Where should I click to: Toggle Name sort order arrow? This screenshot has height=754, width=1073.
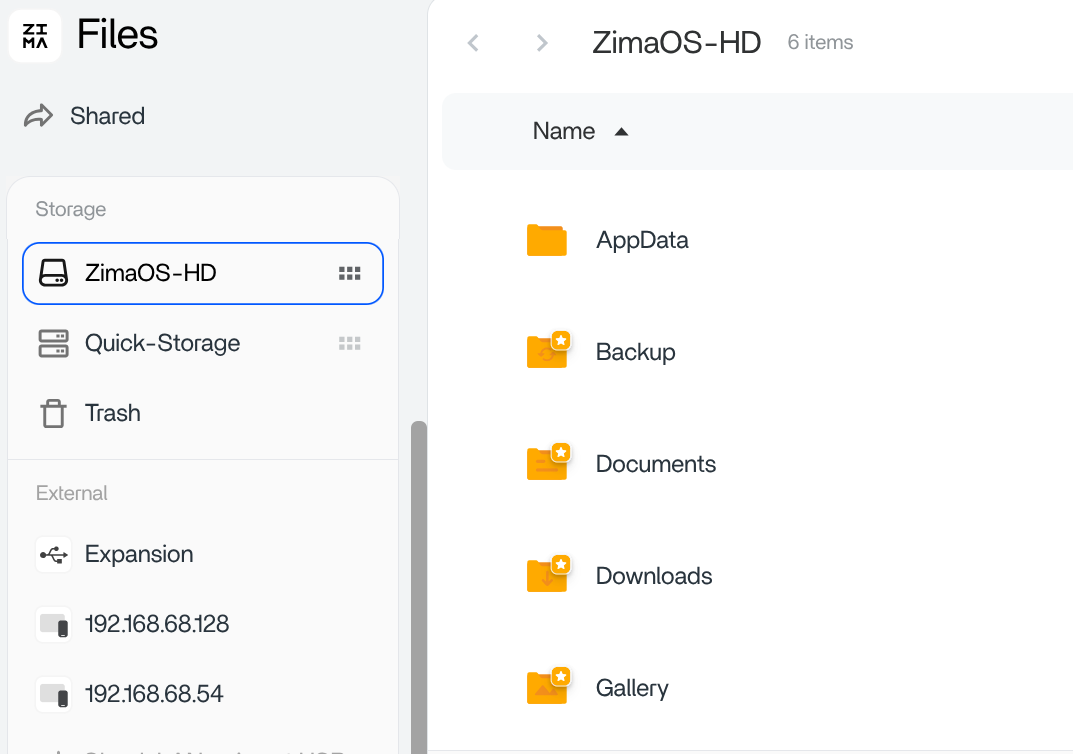tap(621, 132)
